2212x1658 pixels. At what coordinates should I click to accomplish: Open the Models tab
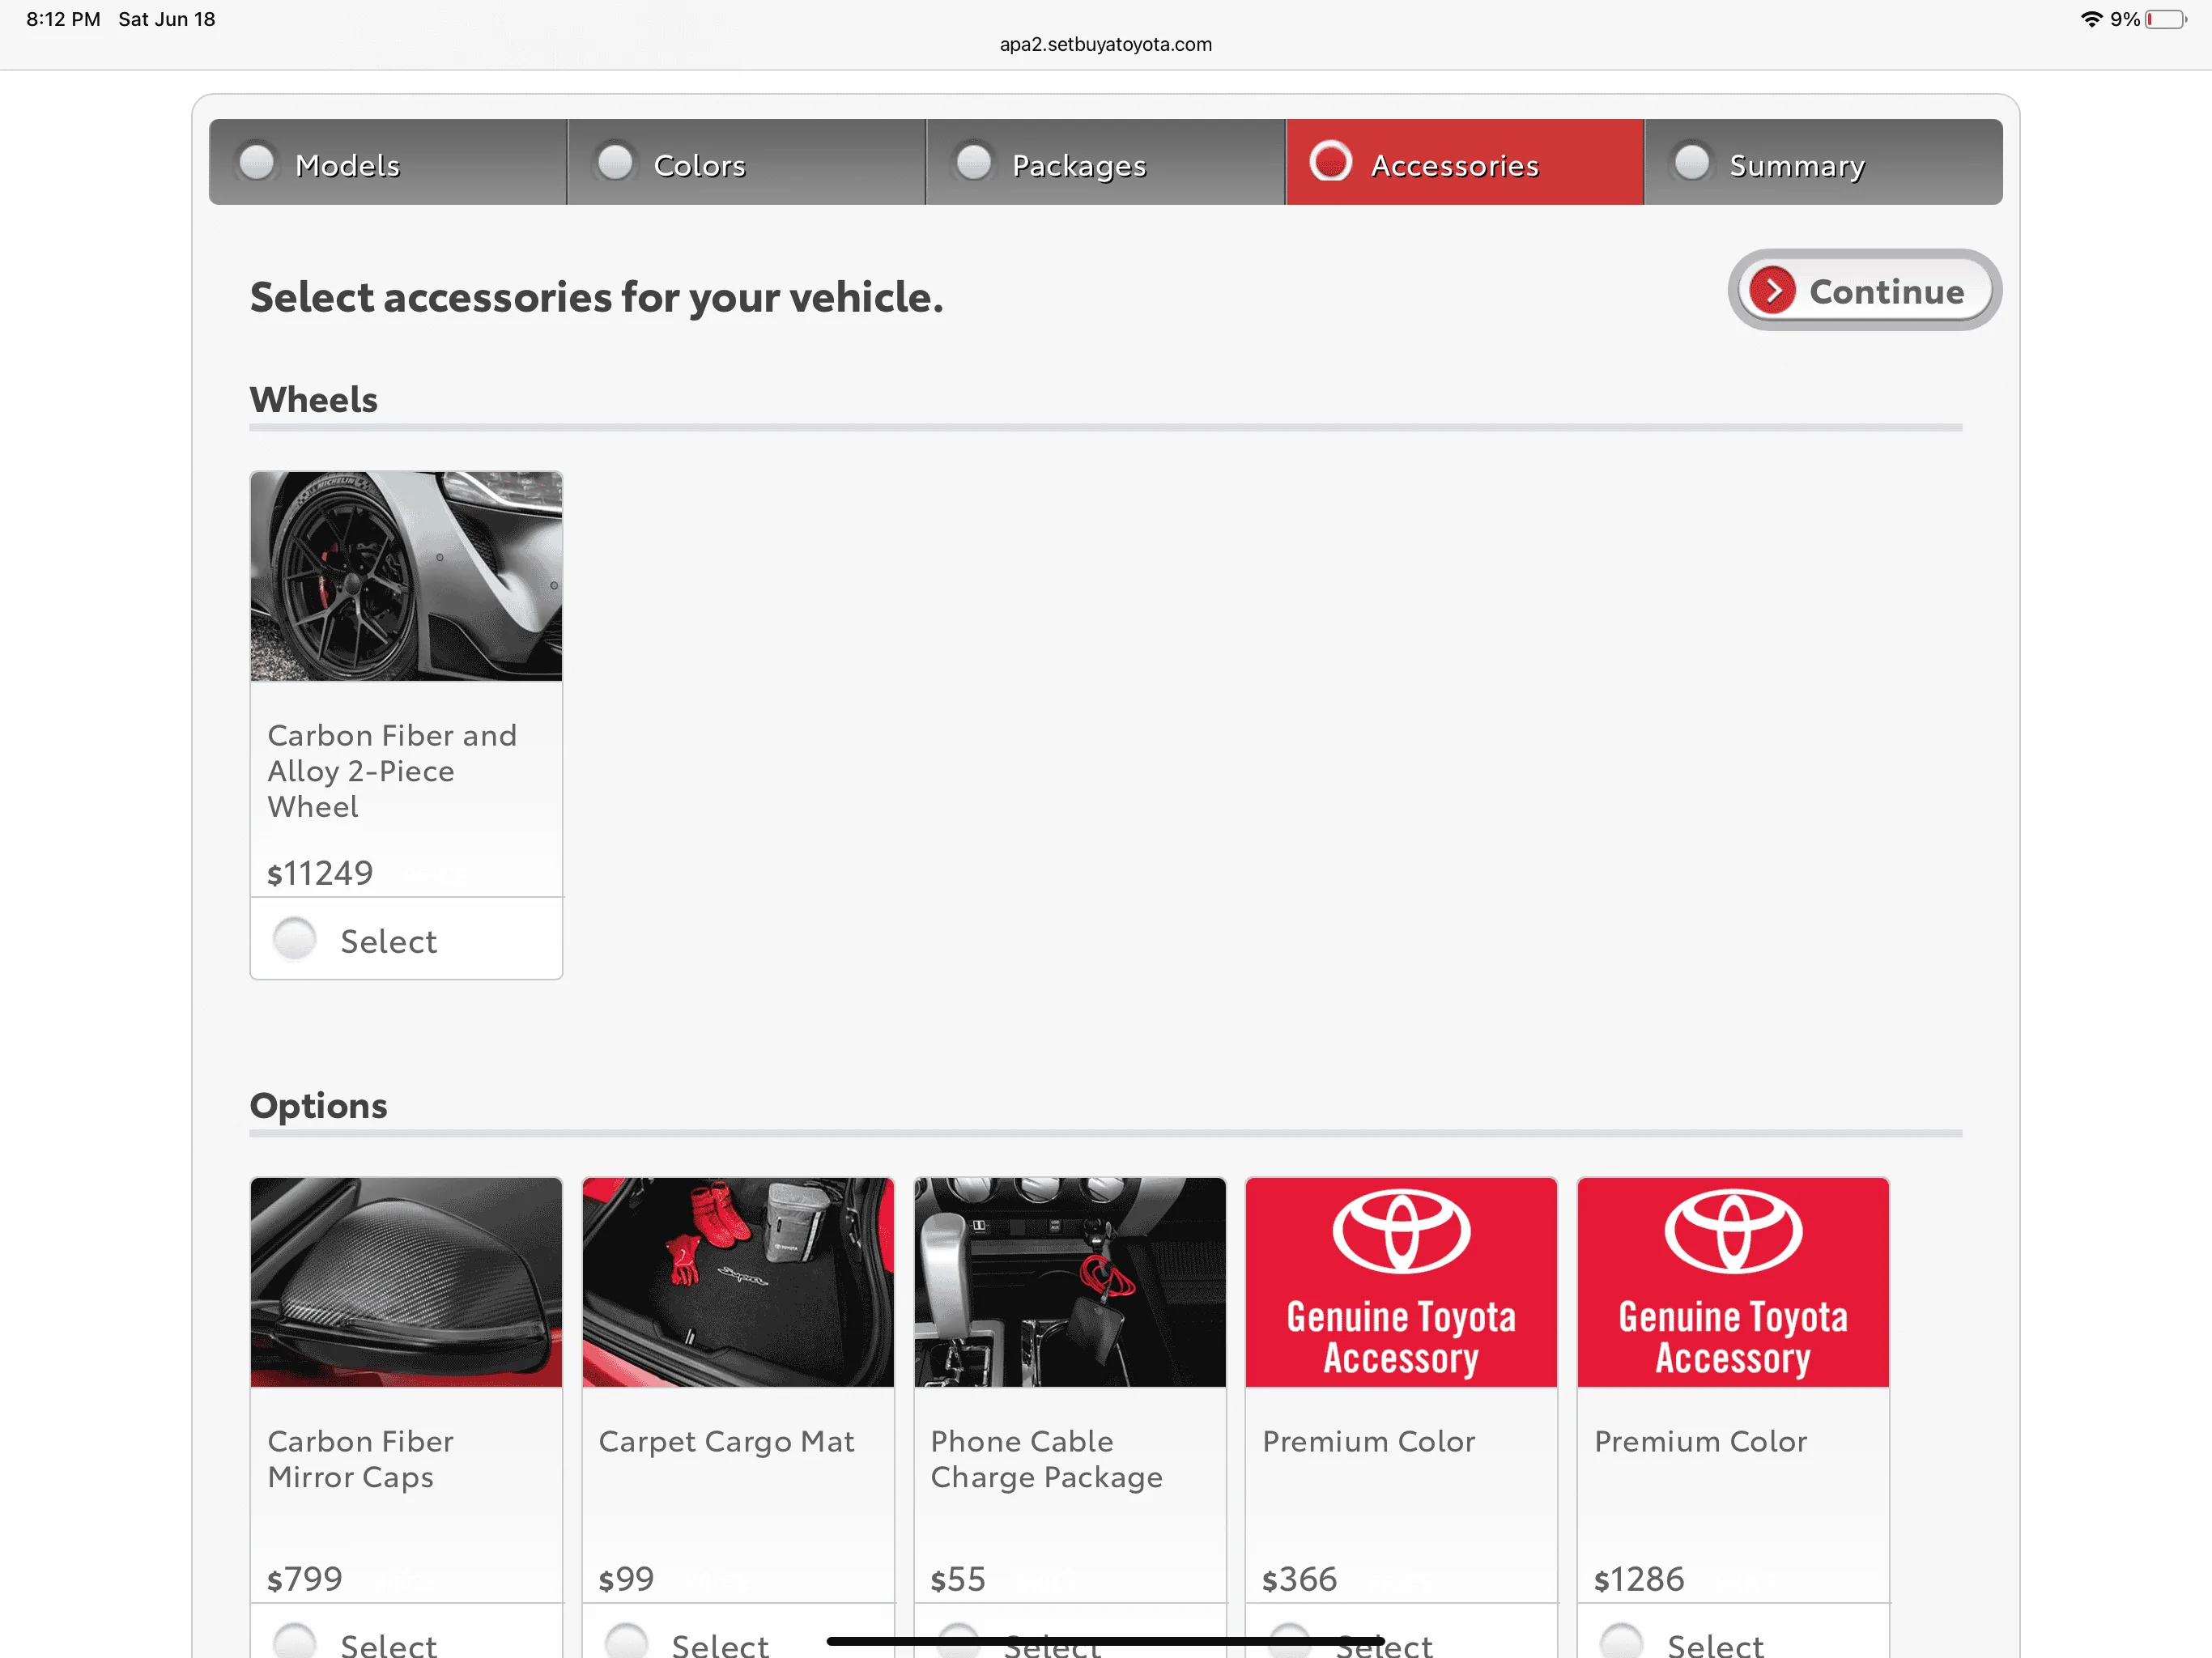coord(388,163)
